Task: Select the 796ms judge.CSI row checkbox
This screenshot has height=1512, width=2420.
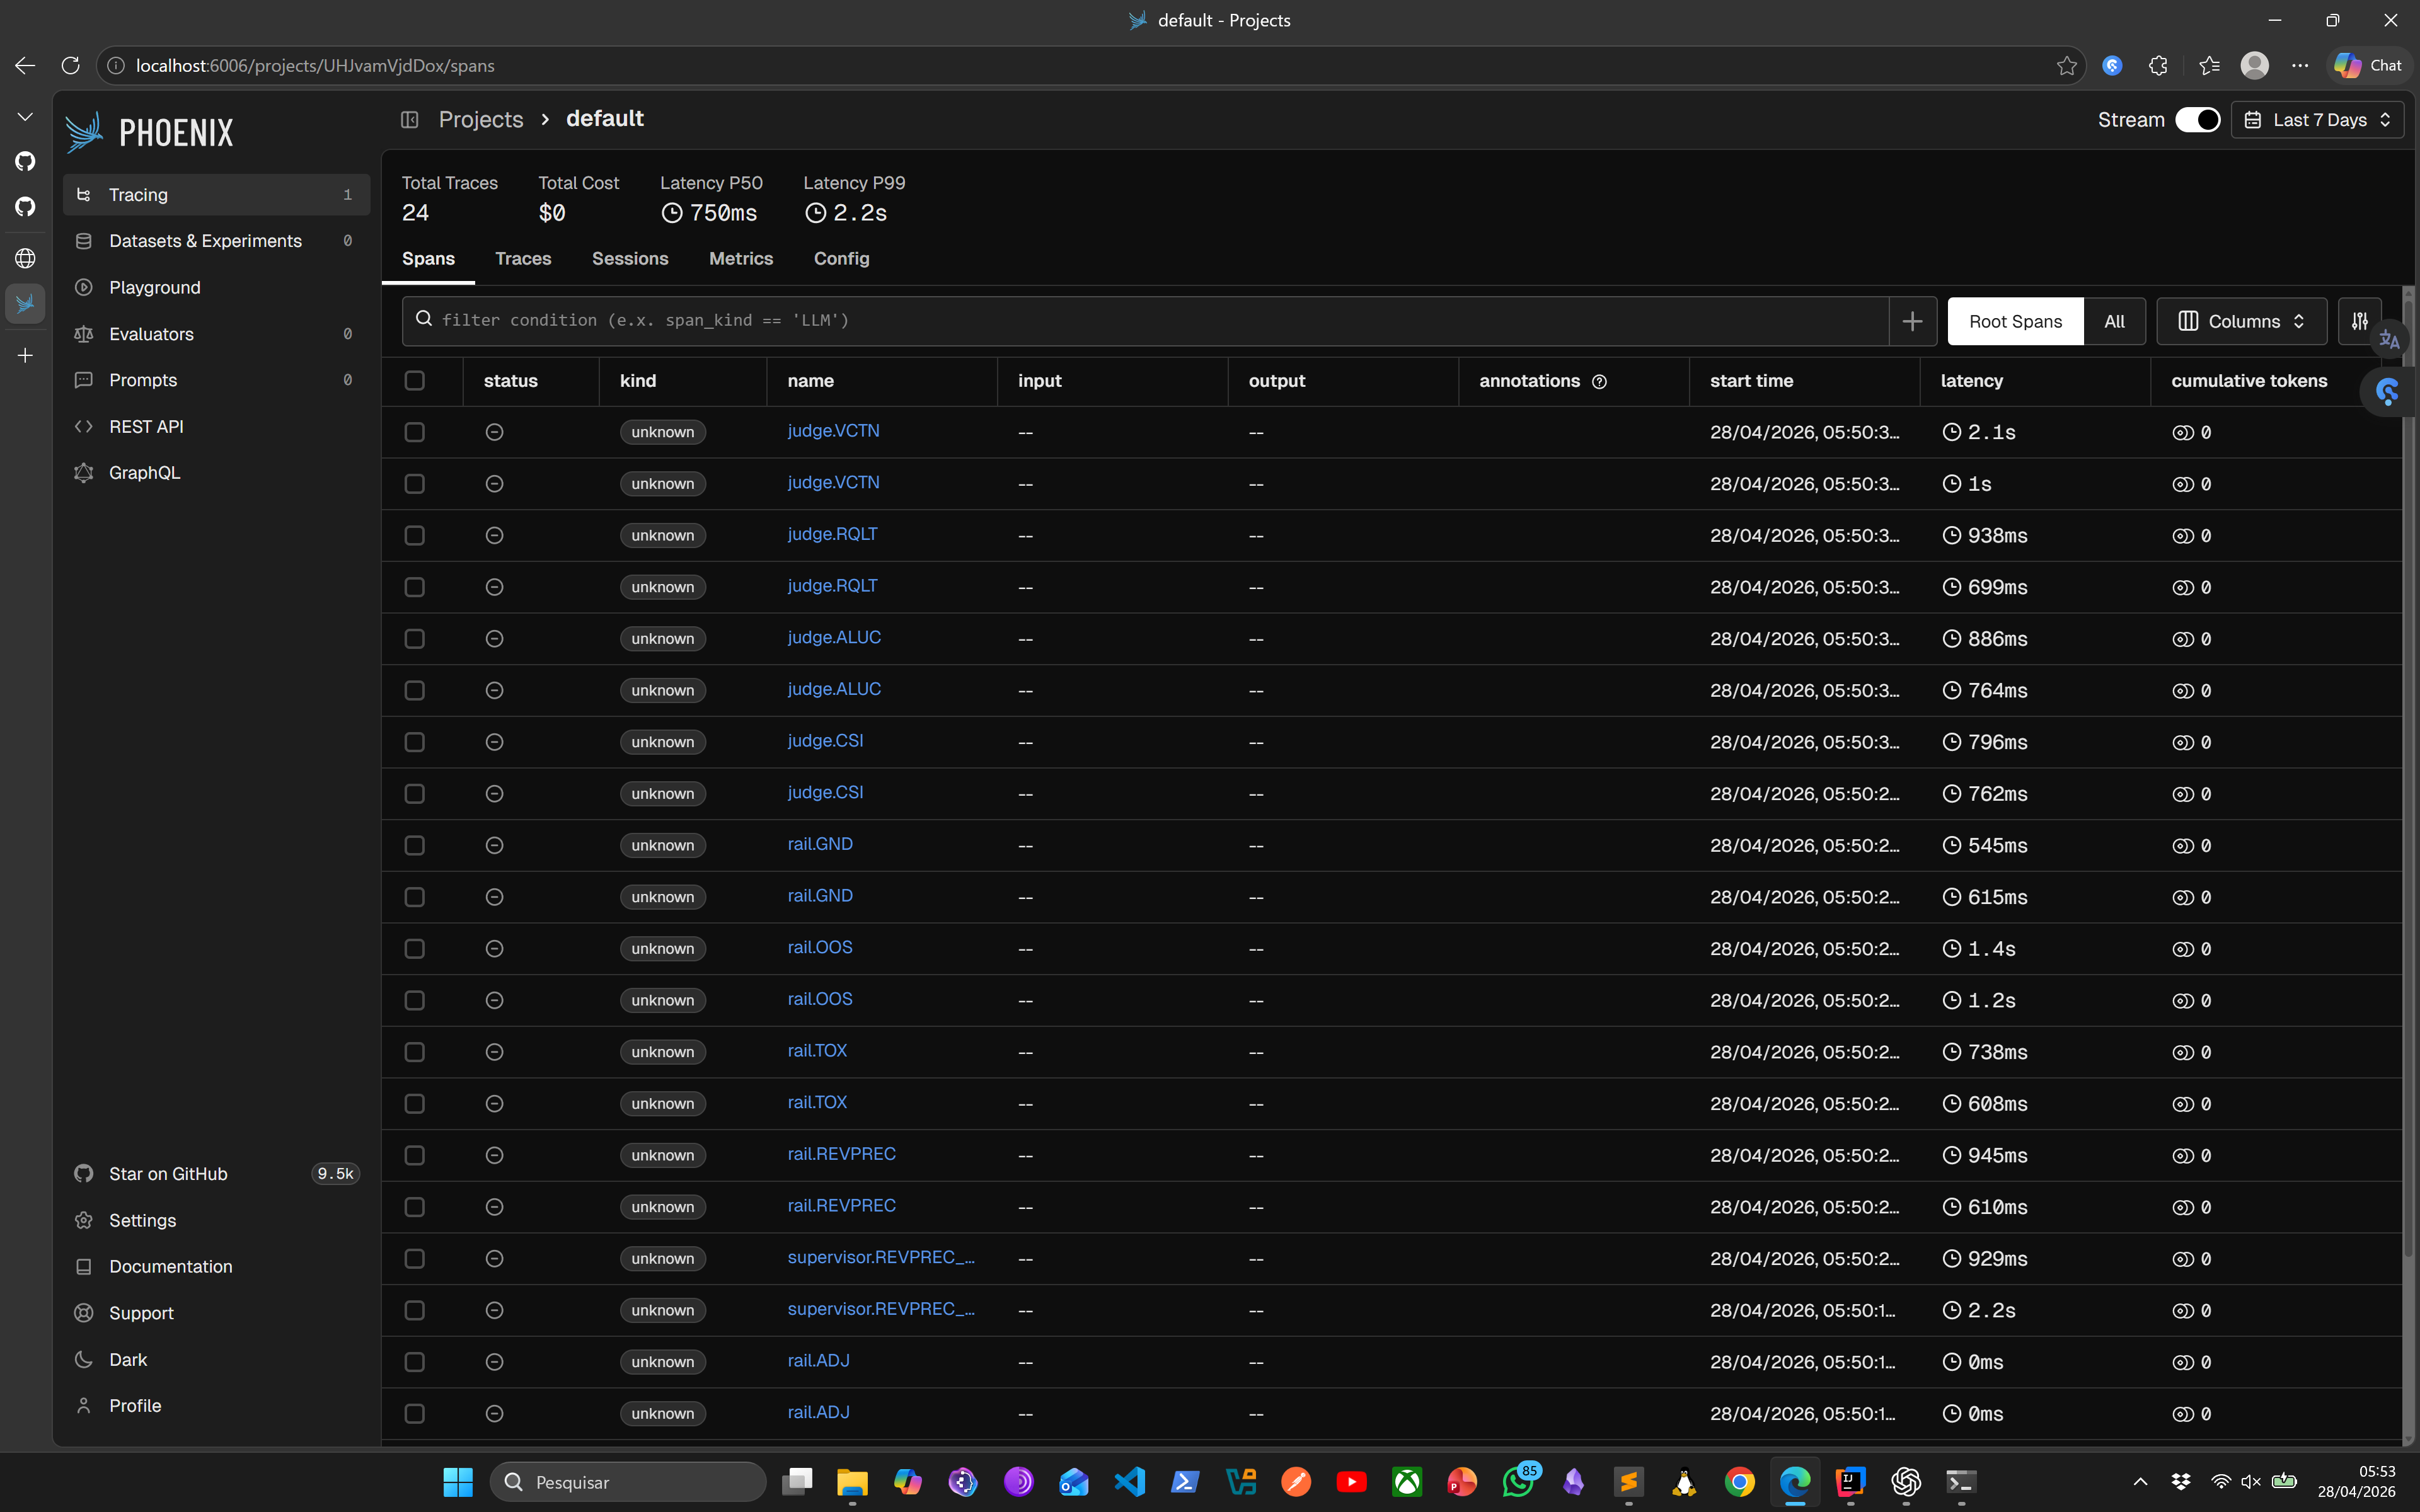Action: [x=414, y=742]
